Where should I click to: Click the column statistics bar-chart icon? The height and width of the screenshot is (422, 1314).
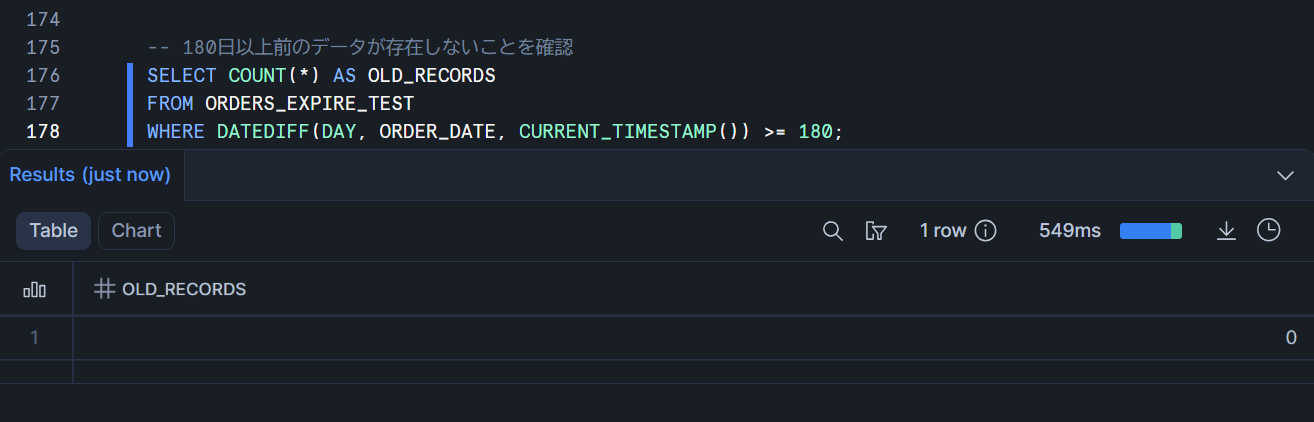click(x=35, y=289)
